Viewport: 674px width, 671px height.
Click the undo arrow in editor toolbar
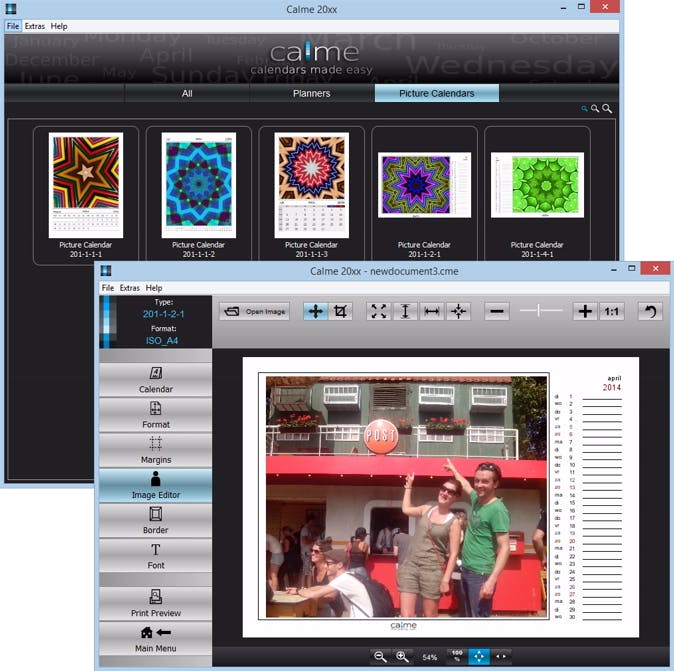point(650,311)
